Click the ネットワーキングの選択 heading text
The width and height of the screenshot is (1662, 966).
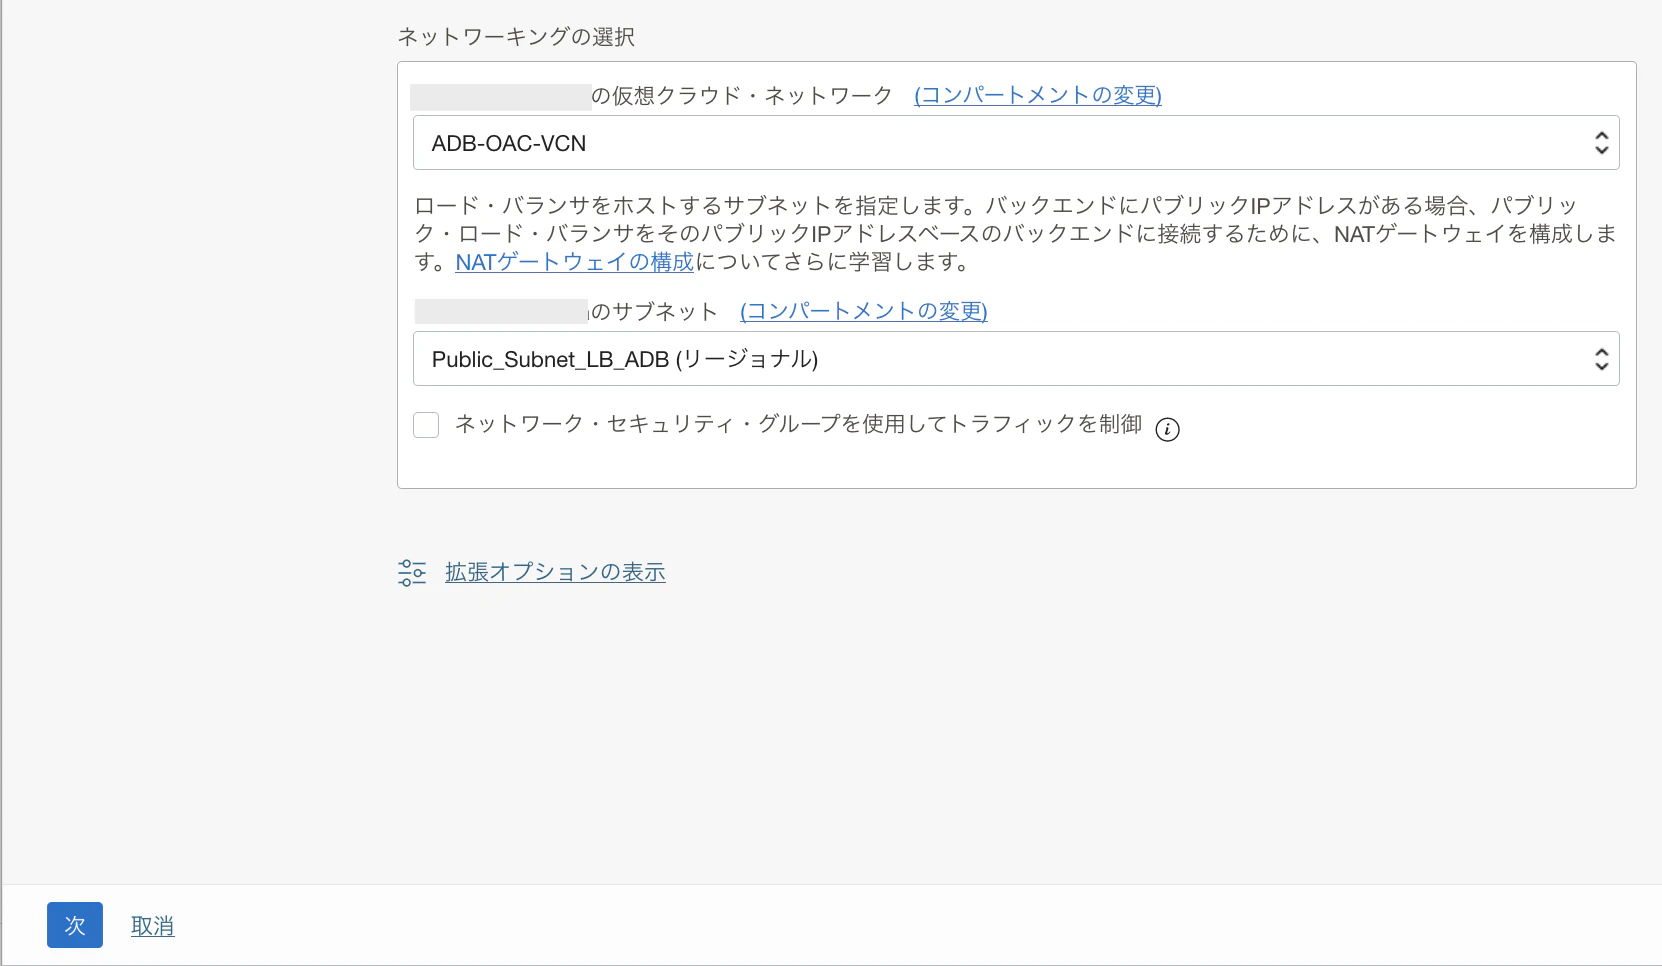point(516,37)
